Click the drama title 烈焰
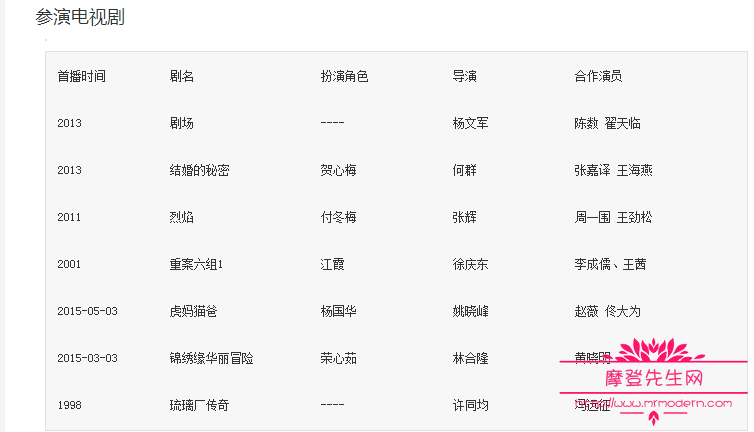Image resolution: width=754 pixels, height=432 pixels. [182, 217]
